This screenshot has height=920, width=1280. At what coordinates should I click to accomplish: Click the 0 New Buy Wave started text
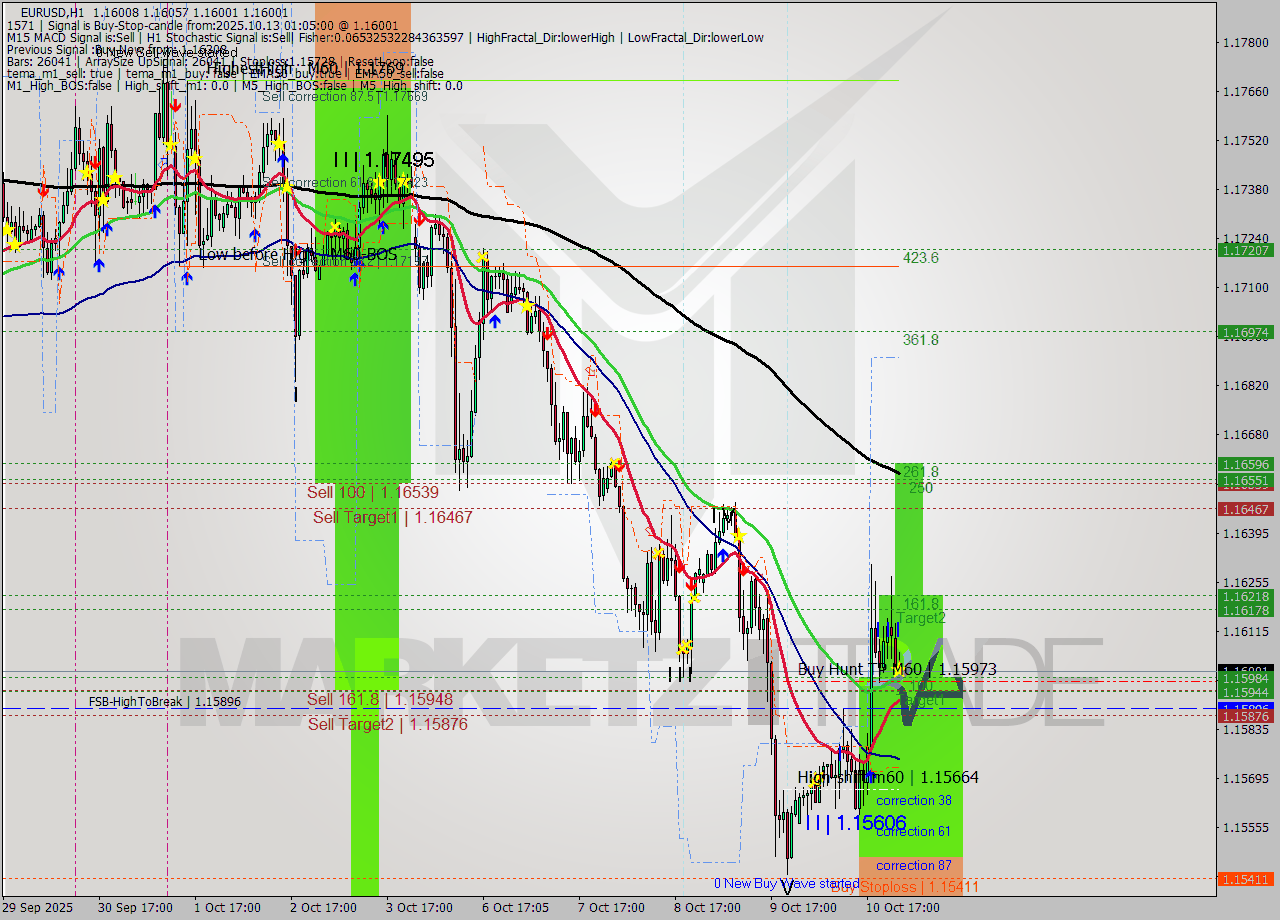point(787,884)
